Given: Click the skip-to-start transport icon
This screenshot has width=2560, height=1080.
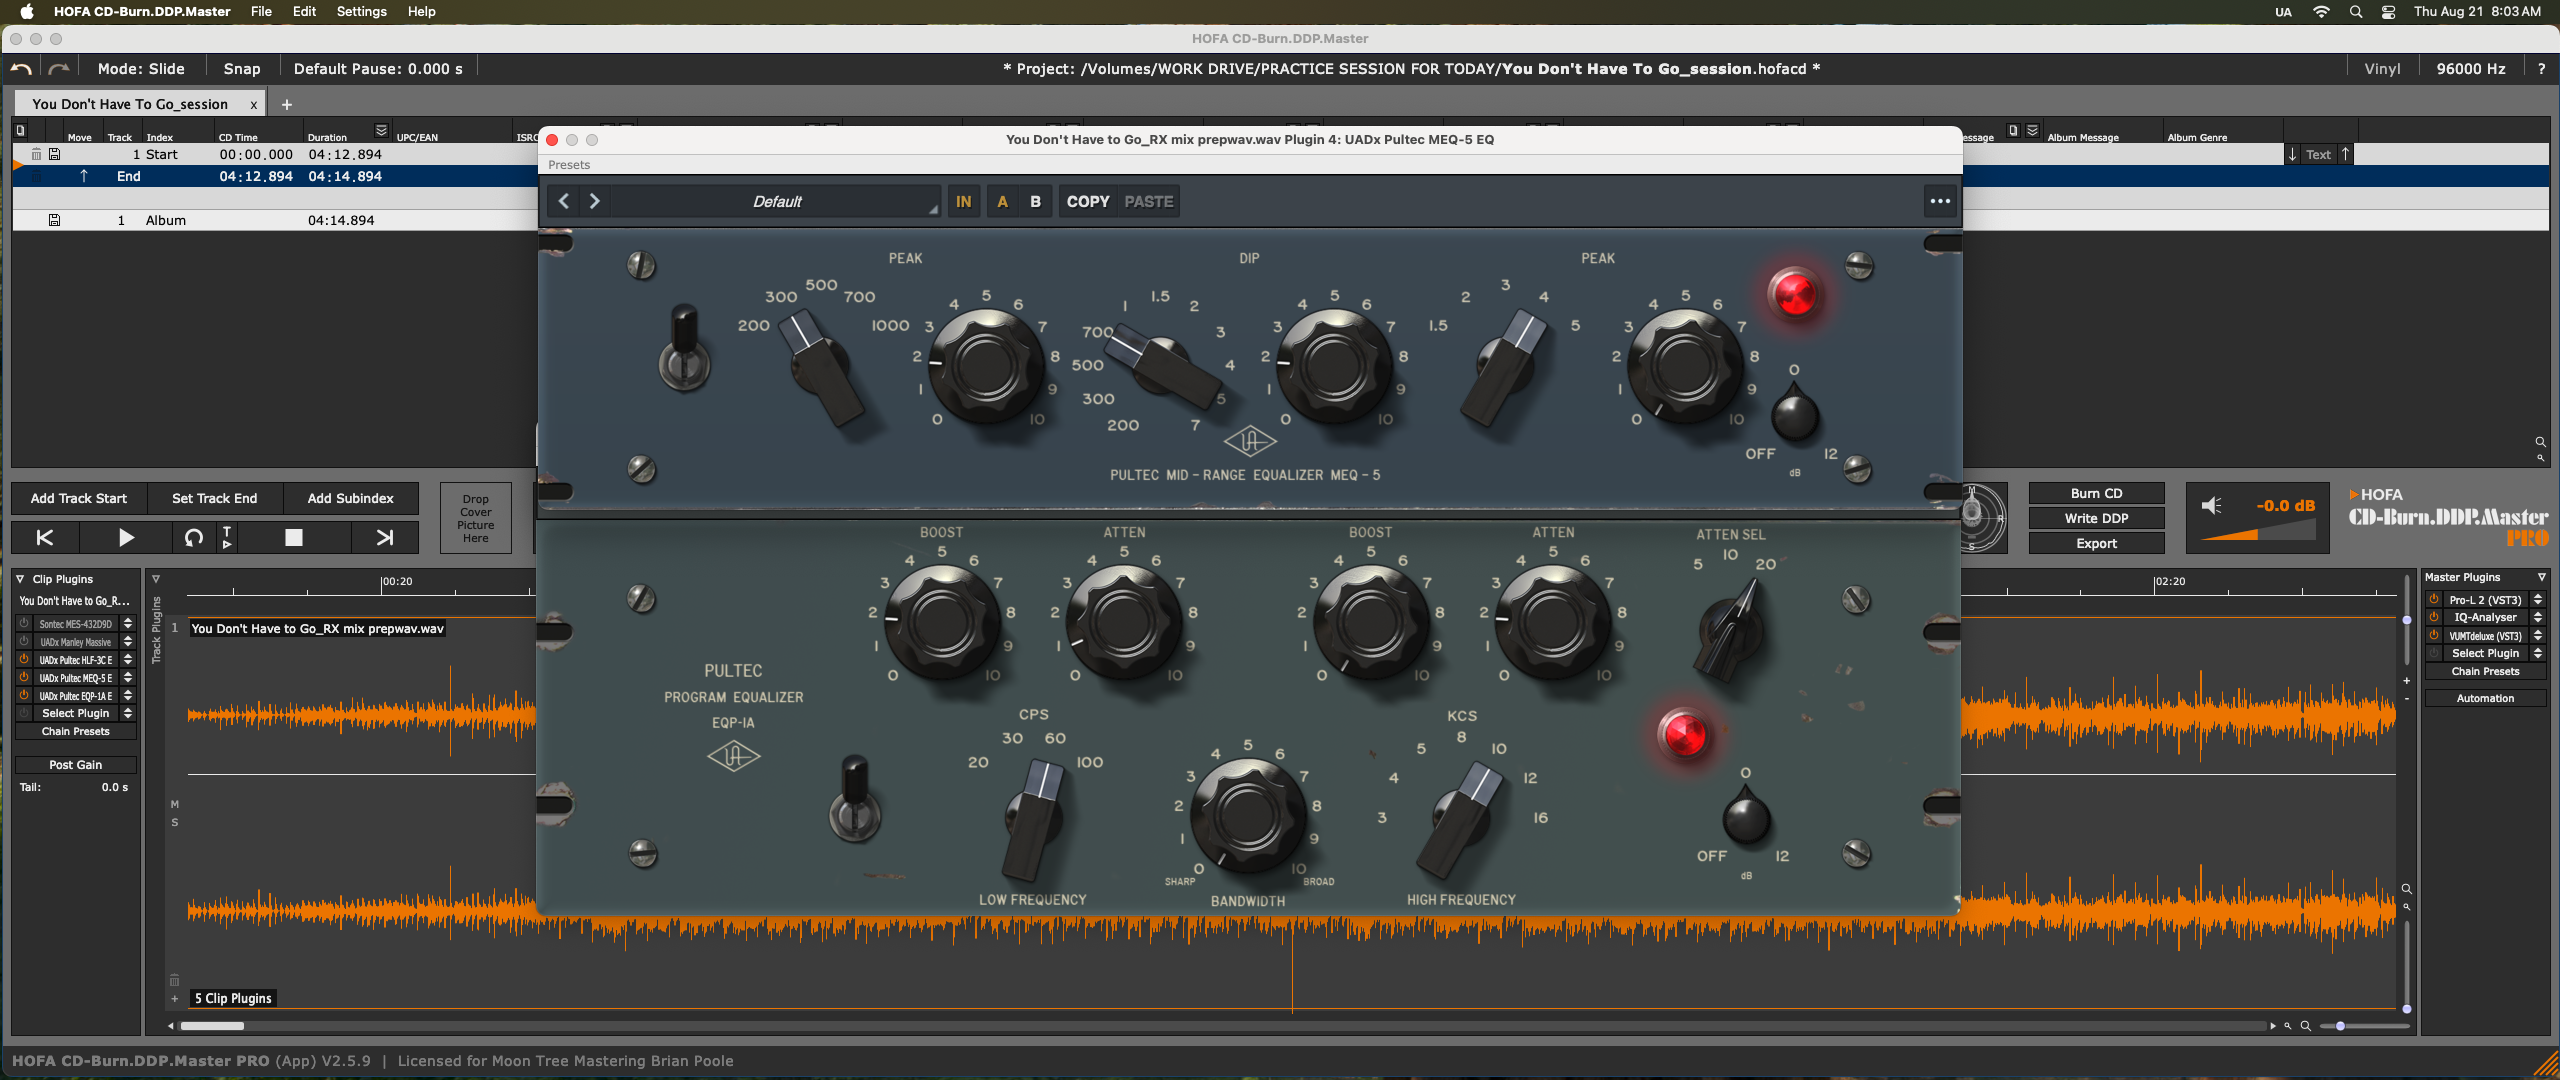Looking at the screenshot, I should point(45,538).
